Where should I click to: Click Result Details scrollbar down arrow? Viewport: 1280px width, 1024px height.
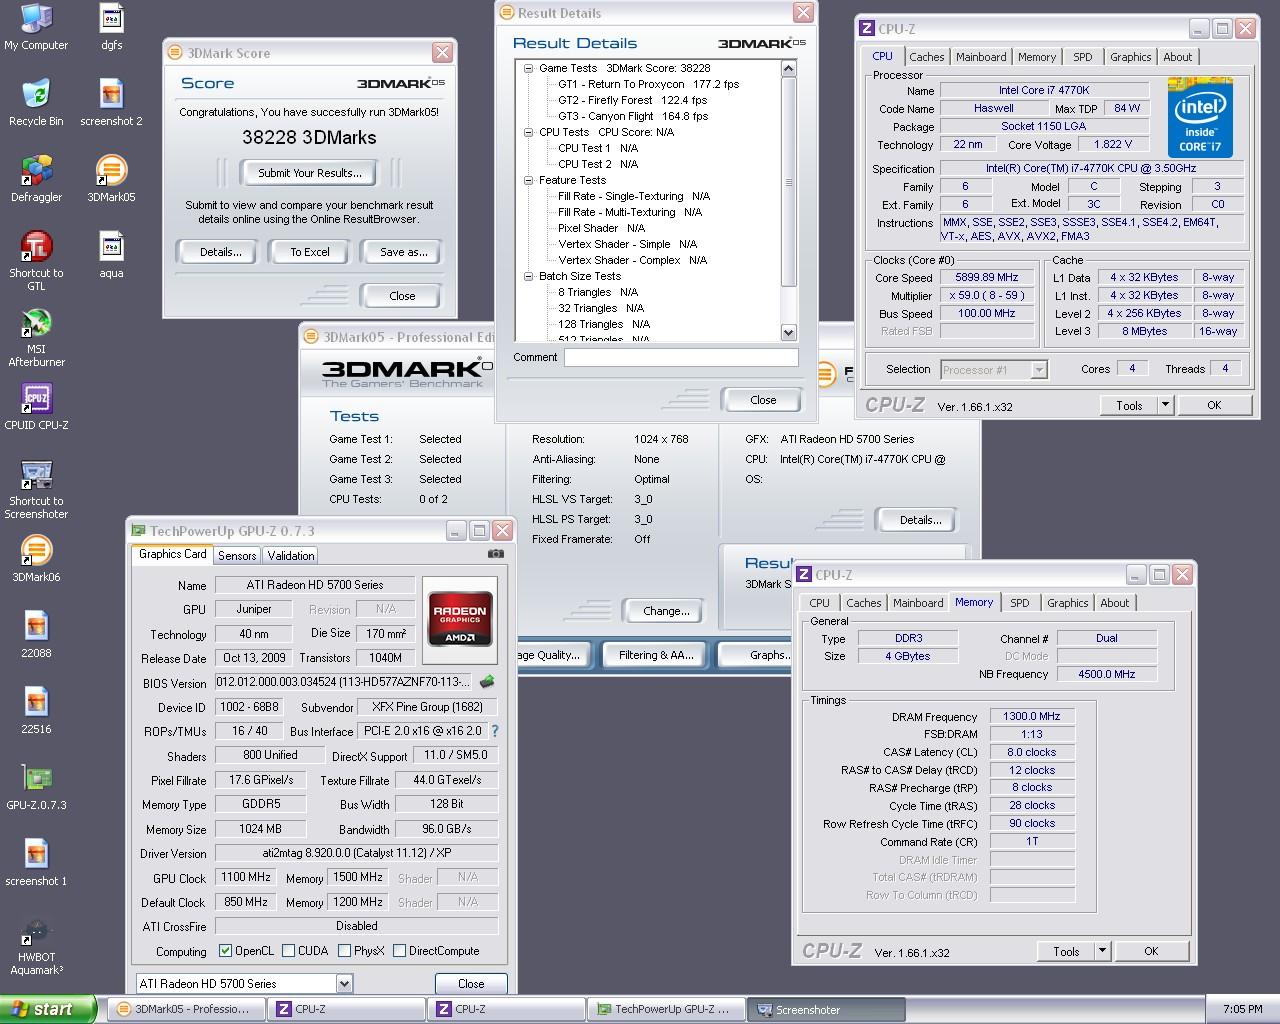coord(788,333)
